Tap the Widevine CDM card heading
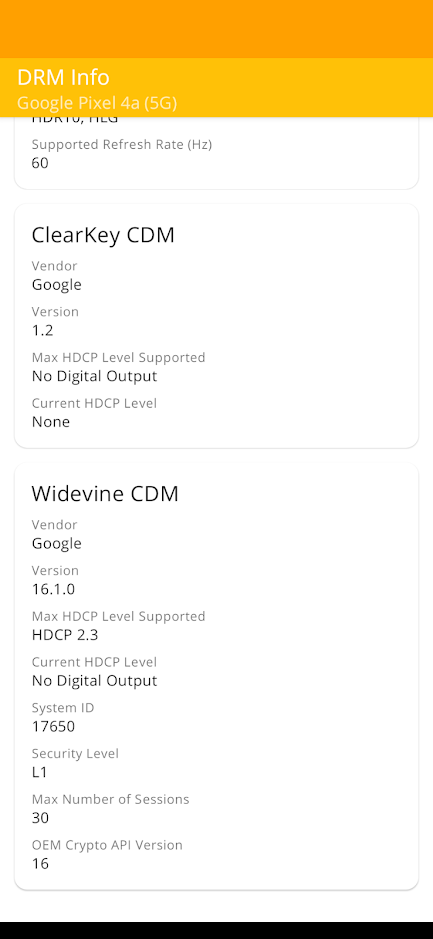The image size is (433, 939). point(105,493)
